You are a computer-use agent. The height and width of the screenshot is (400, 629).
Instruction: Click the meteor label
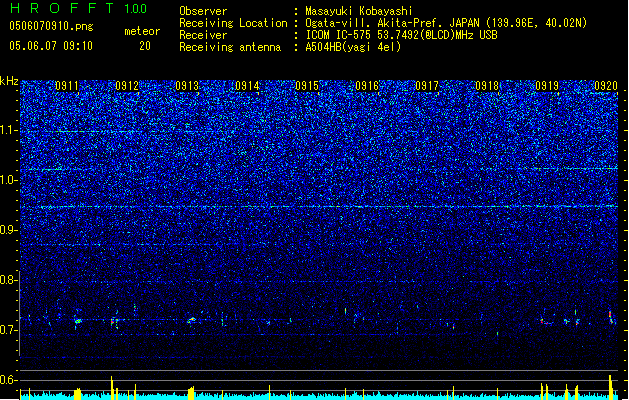tap(142, 31)
